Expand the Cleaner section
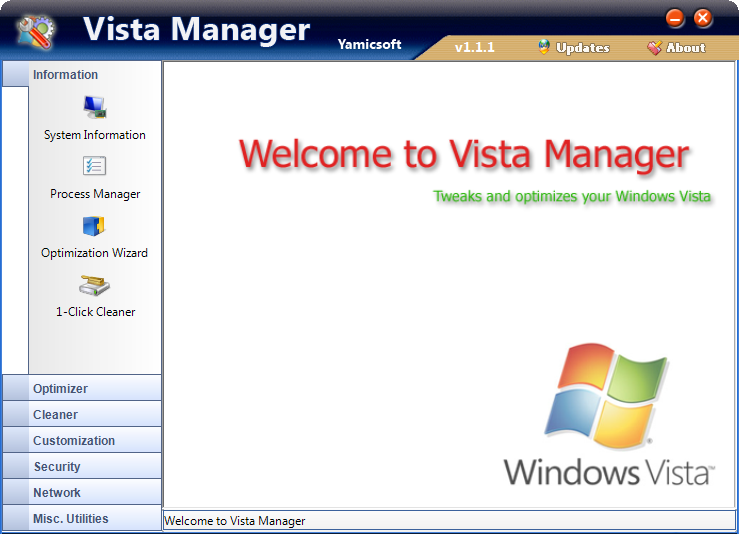739x534 pixels. coord(82,414)
